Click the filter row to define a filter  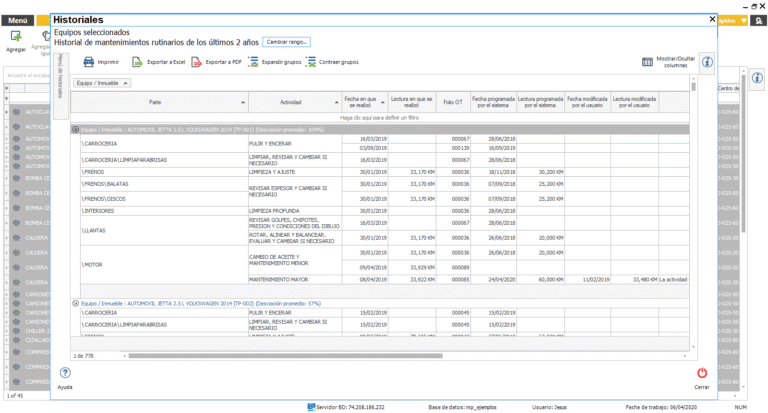(x=378, y=118)
